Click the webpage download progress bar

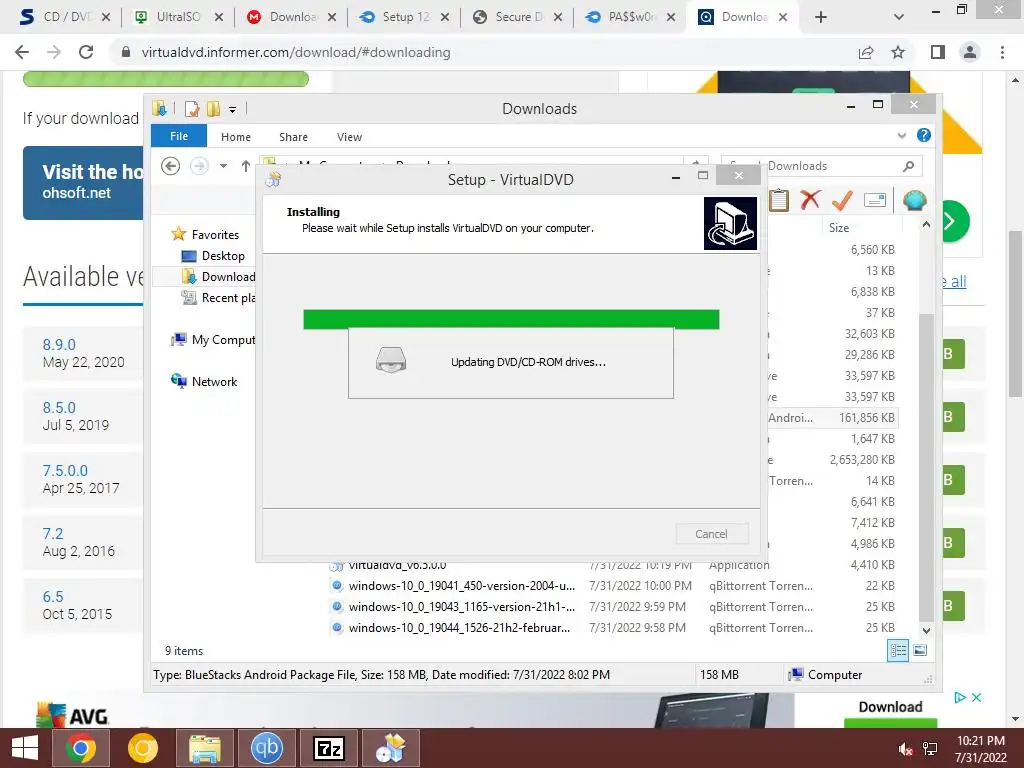pos(165,79)
